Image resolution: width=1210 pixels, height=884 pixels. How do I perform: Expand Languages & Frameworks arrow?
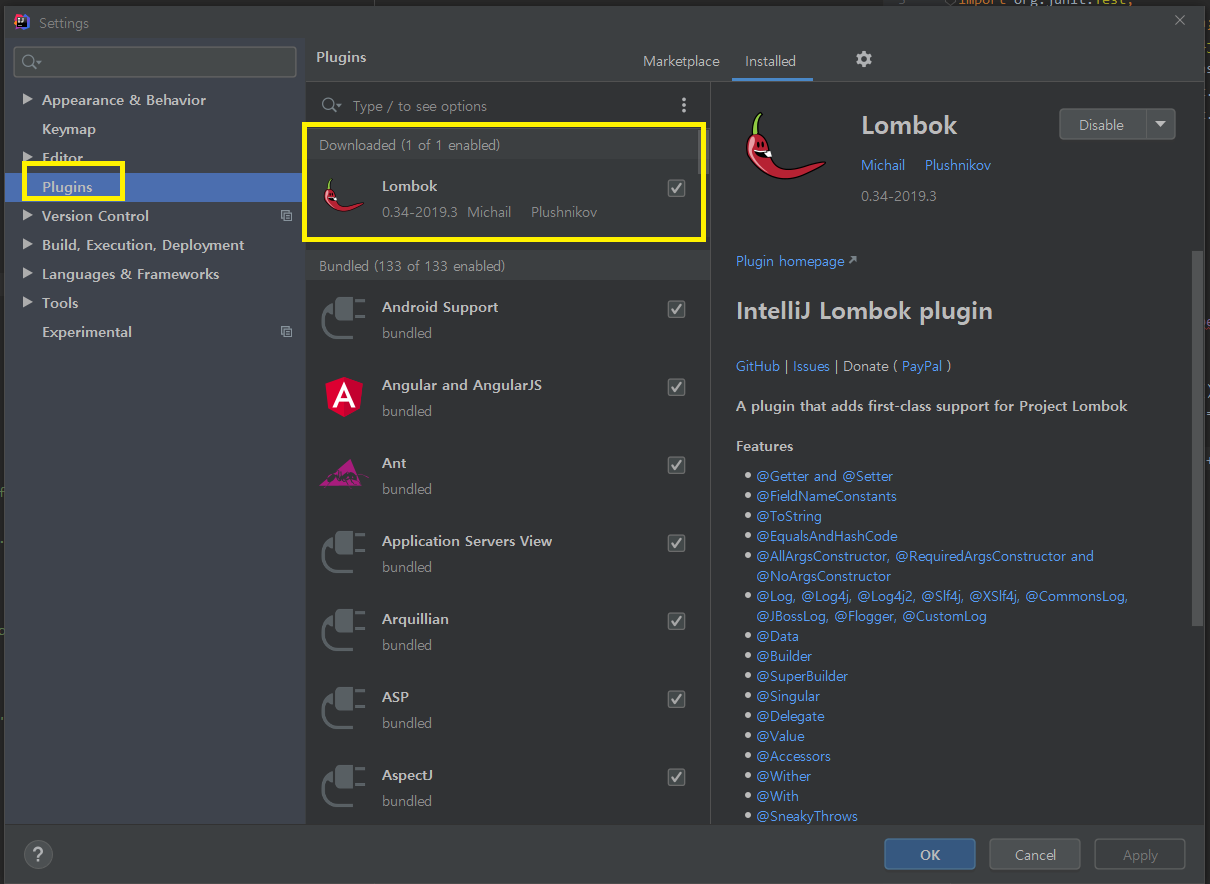[x=27, y=274]
